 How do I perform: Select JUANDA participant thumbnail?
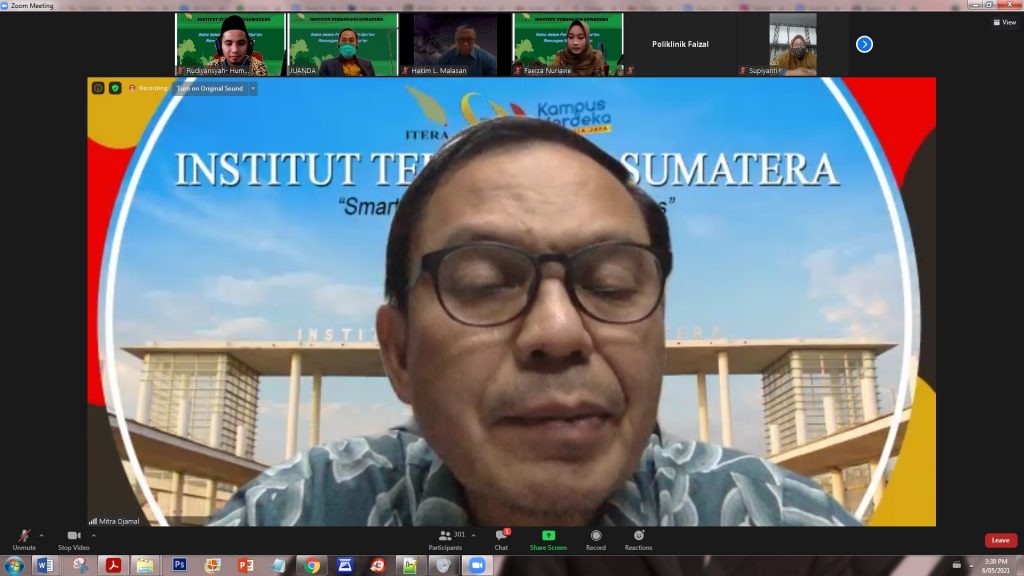pyautogui.click(x=343, y=44)
